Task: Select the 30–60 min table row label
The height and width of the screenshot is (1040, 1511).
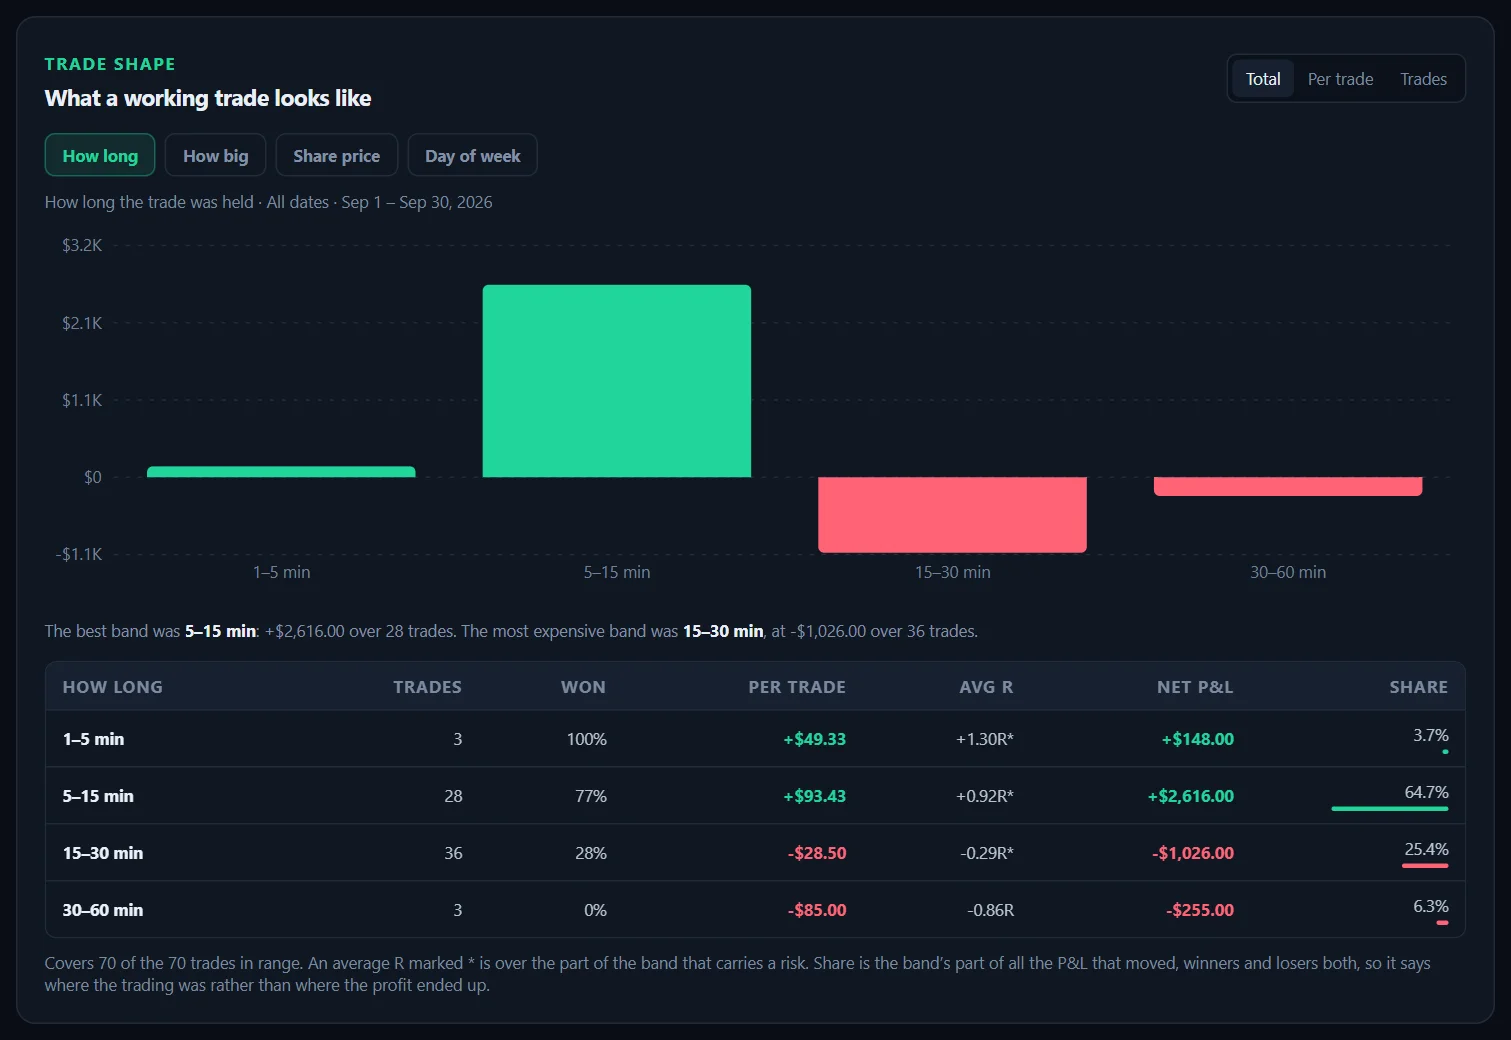Action: pos(103,910)
